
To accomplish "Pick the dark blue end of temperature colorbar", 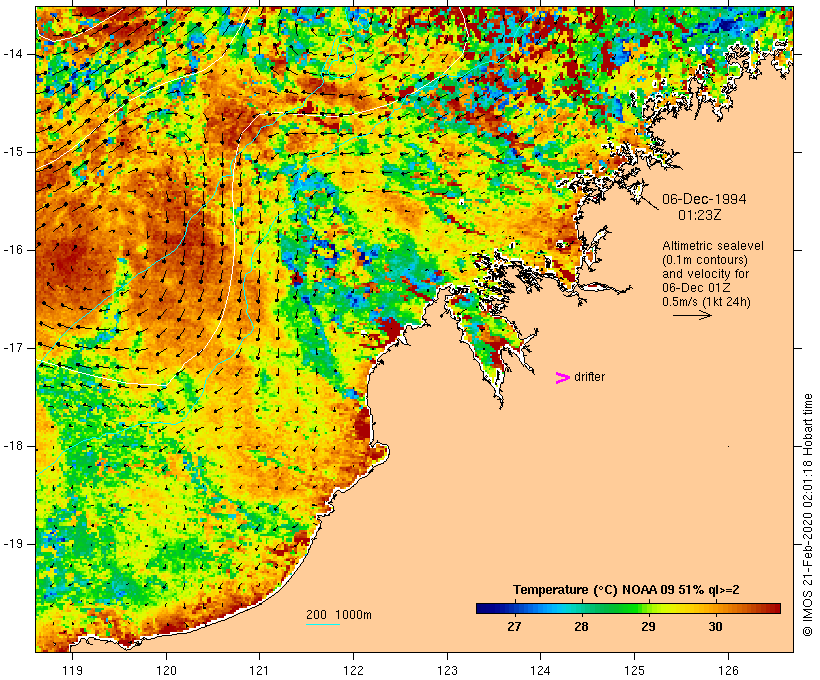I will pos(481,607).
